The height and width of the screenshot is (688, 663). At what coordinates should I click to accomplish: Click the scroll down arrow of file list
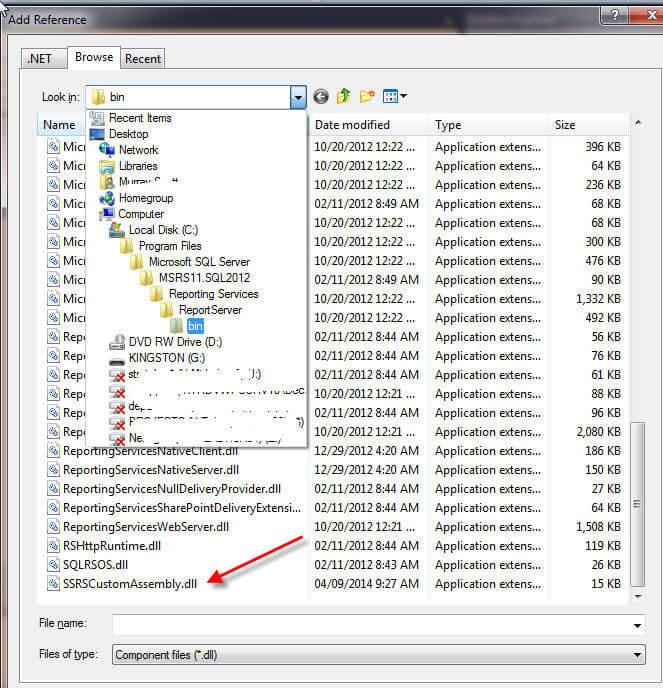point(638,596)
